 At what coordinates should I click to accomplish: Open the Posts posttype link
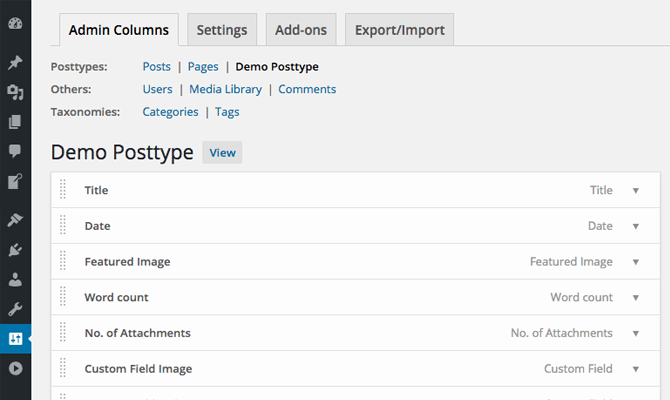coord(156,67)
